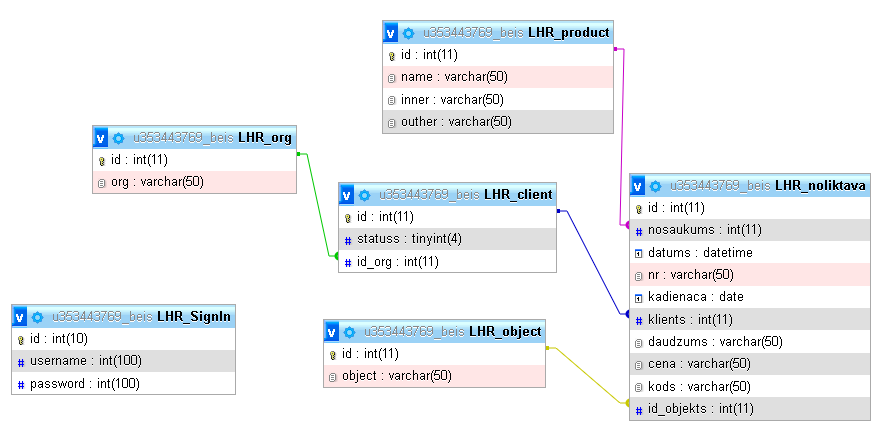Click the primary key icon of LHR_product id
Viewport: 886px width, 443px height.
[392, 56]
